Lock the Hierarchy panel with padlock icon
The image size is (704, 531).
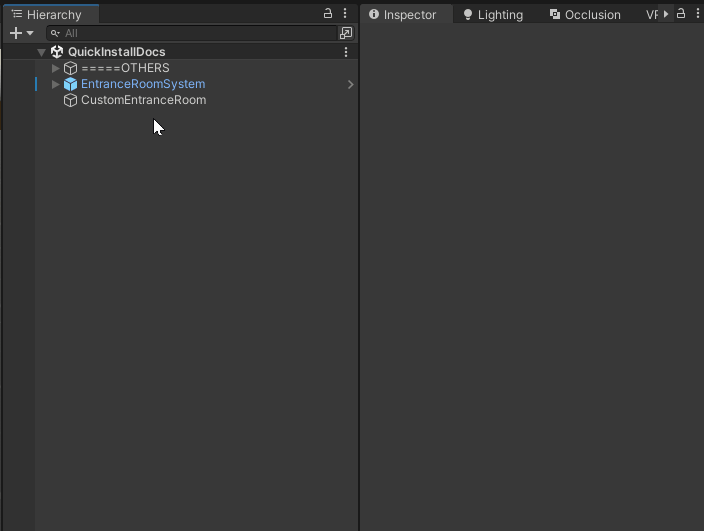click(327, 14)
